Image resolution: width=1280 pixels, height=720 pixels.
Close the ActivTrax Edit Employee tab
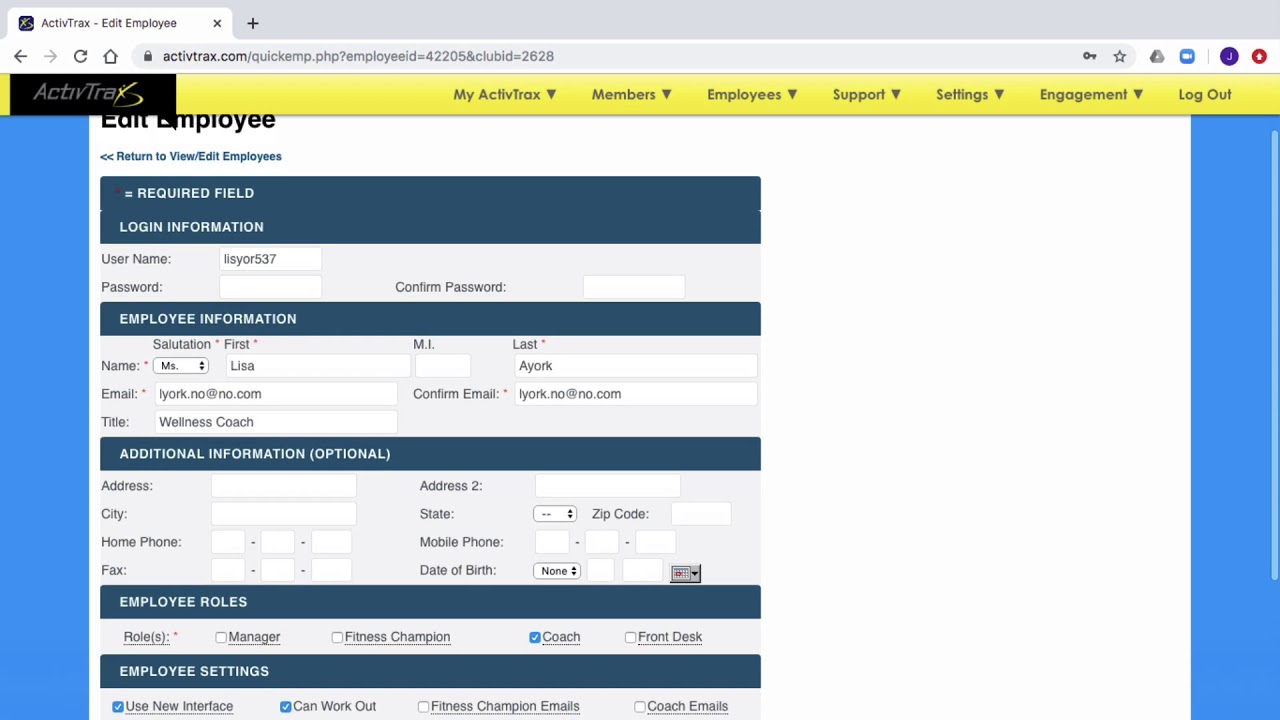(x=217, y=23)
